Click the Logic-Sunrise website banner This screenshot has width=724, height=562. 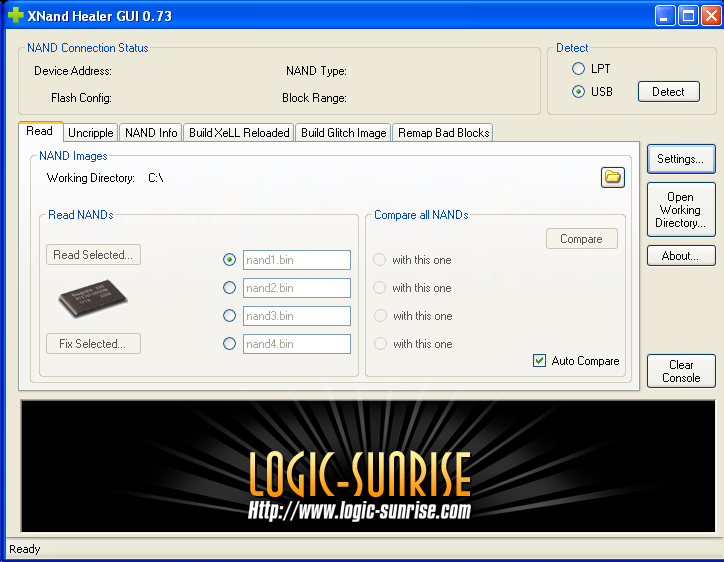pos(368,466)
